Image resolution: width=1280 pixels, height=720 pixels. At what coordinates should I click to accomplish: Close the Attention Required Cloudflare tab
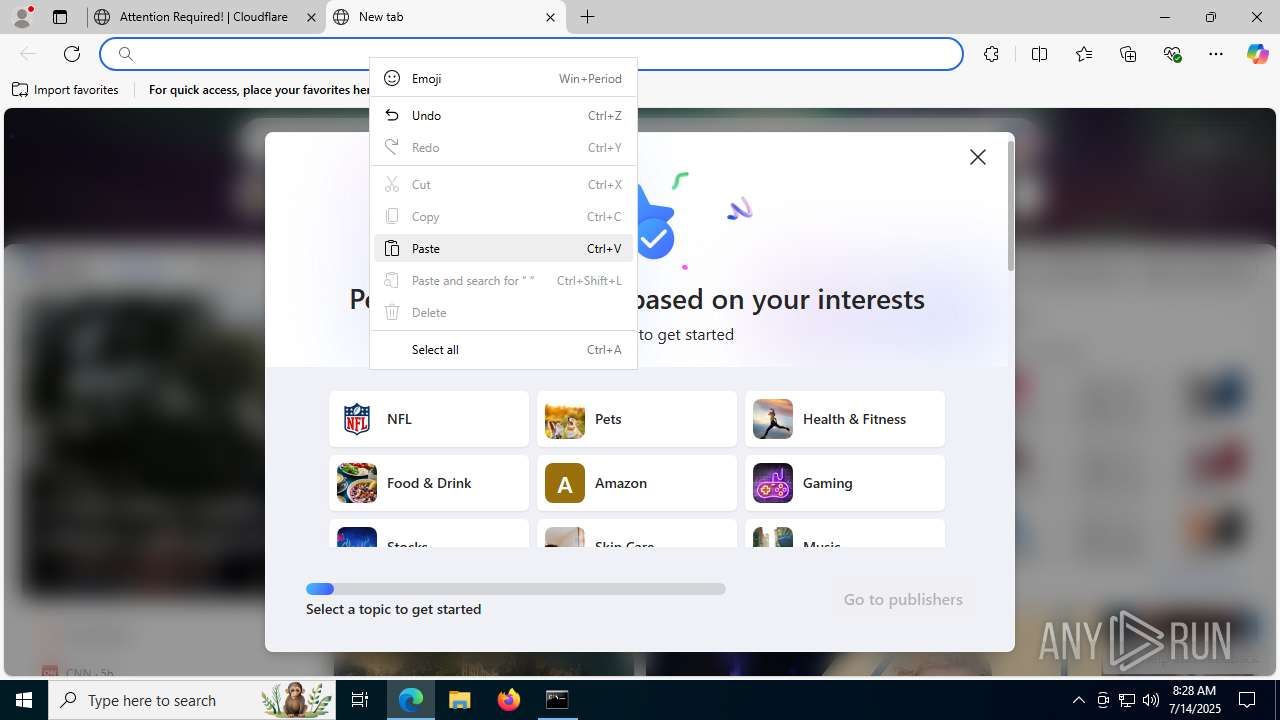tap(311, 17)
